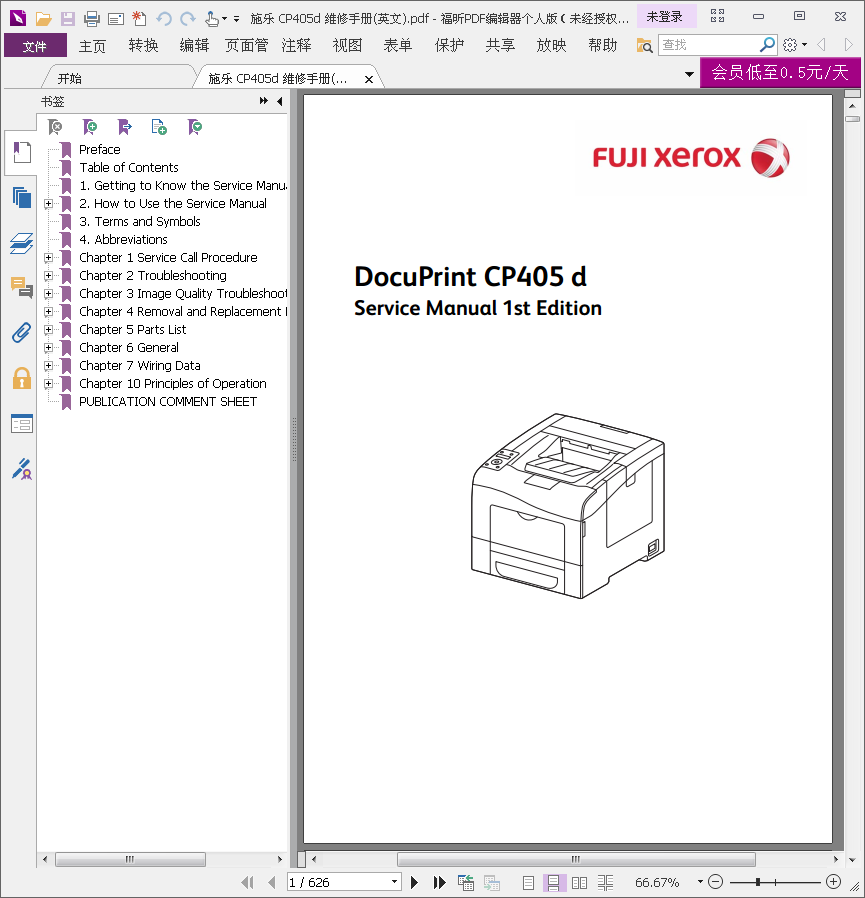This screenshot has height=898, width=865.
Task: Open the digital signatures sidebar icon
Action: pyautogui.click(x=22, y=468)
